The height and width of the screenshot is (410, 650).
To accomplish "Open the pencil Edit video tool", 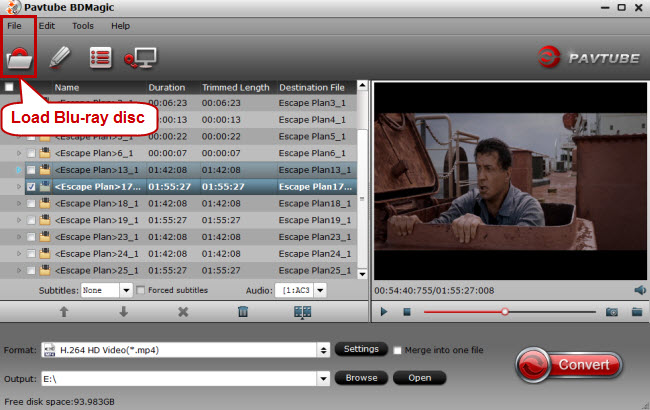I will [x=60, y=57].
